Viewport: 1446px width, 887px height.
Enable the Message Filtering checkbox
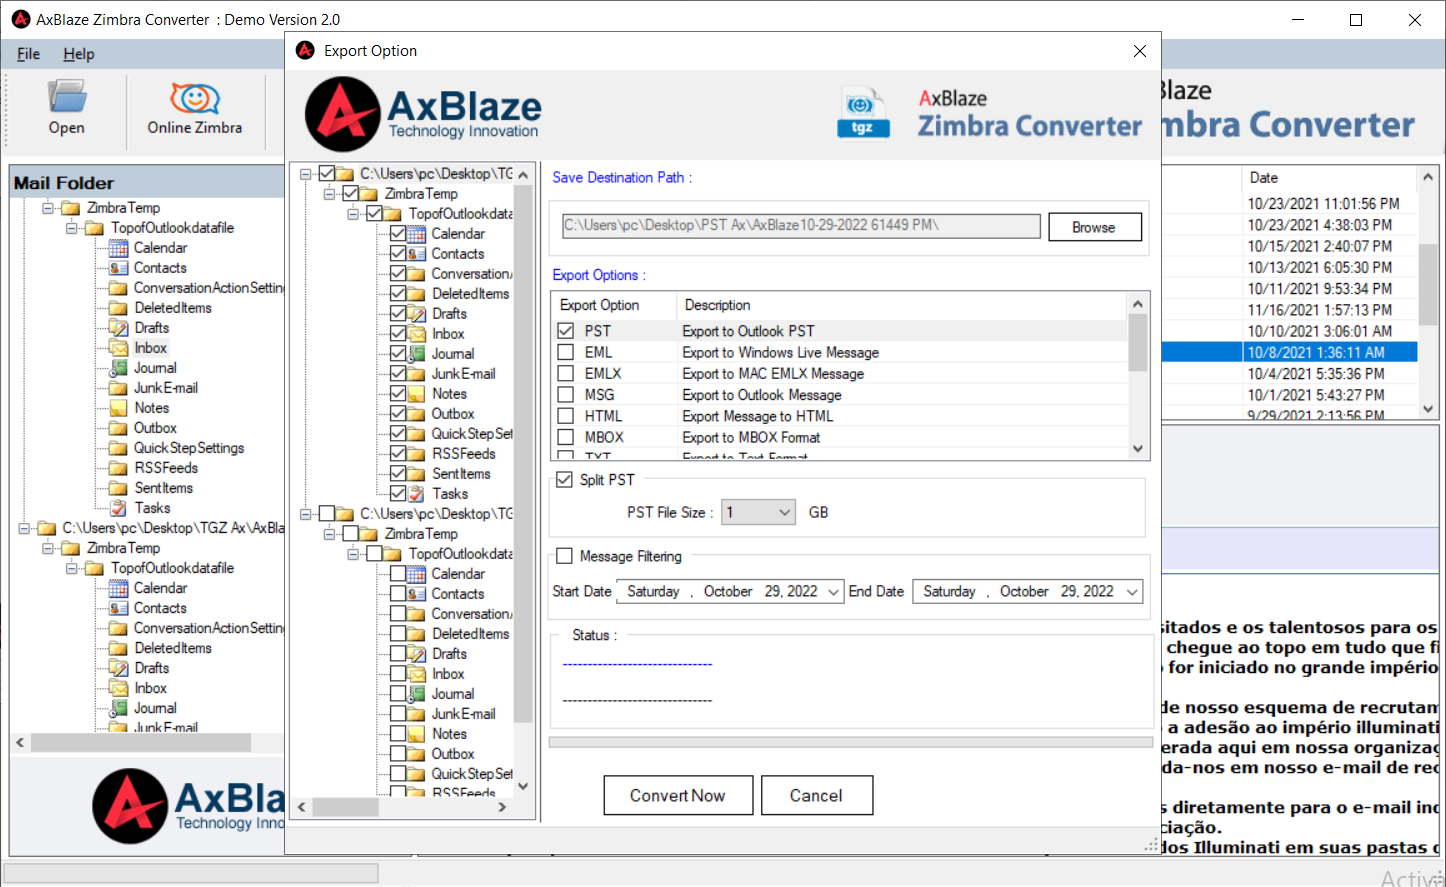pyautogui.click(x=564, y=556)
